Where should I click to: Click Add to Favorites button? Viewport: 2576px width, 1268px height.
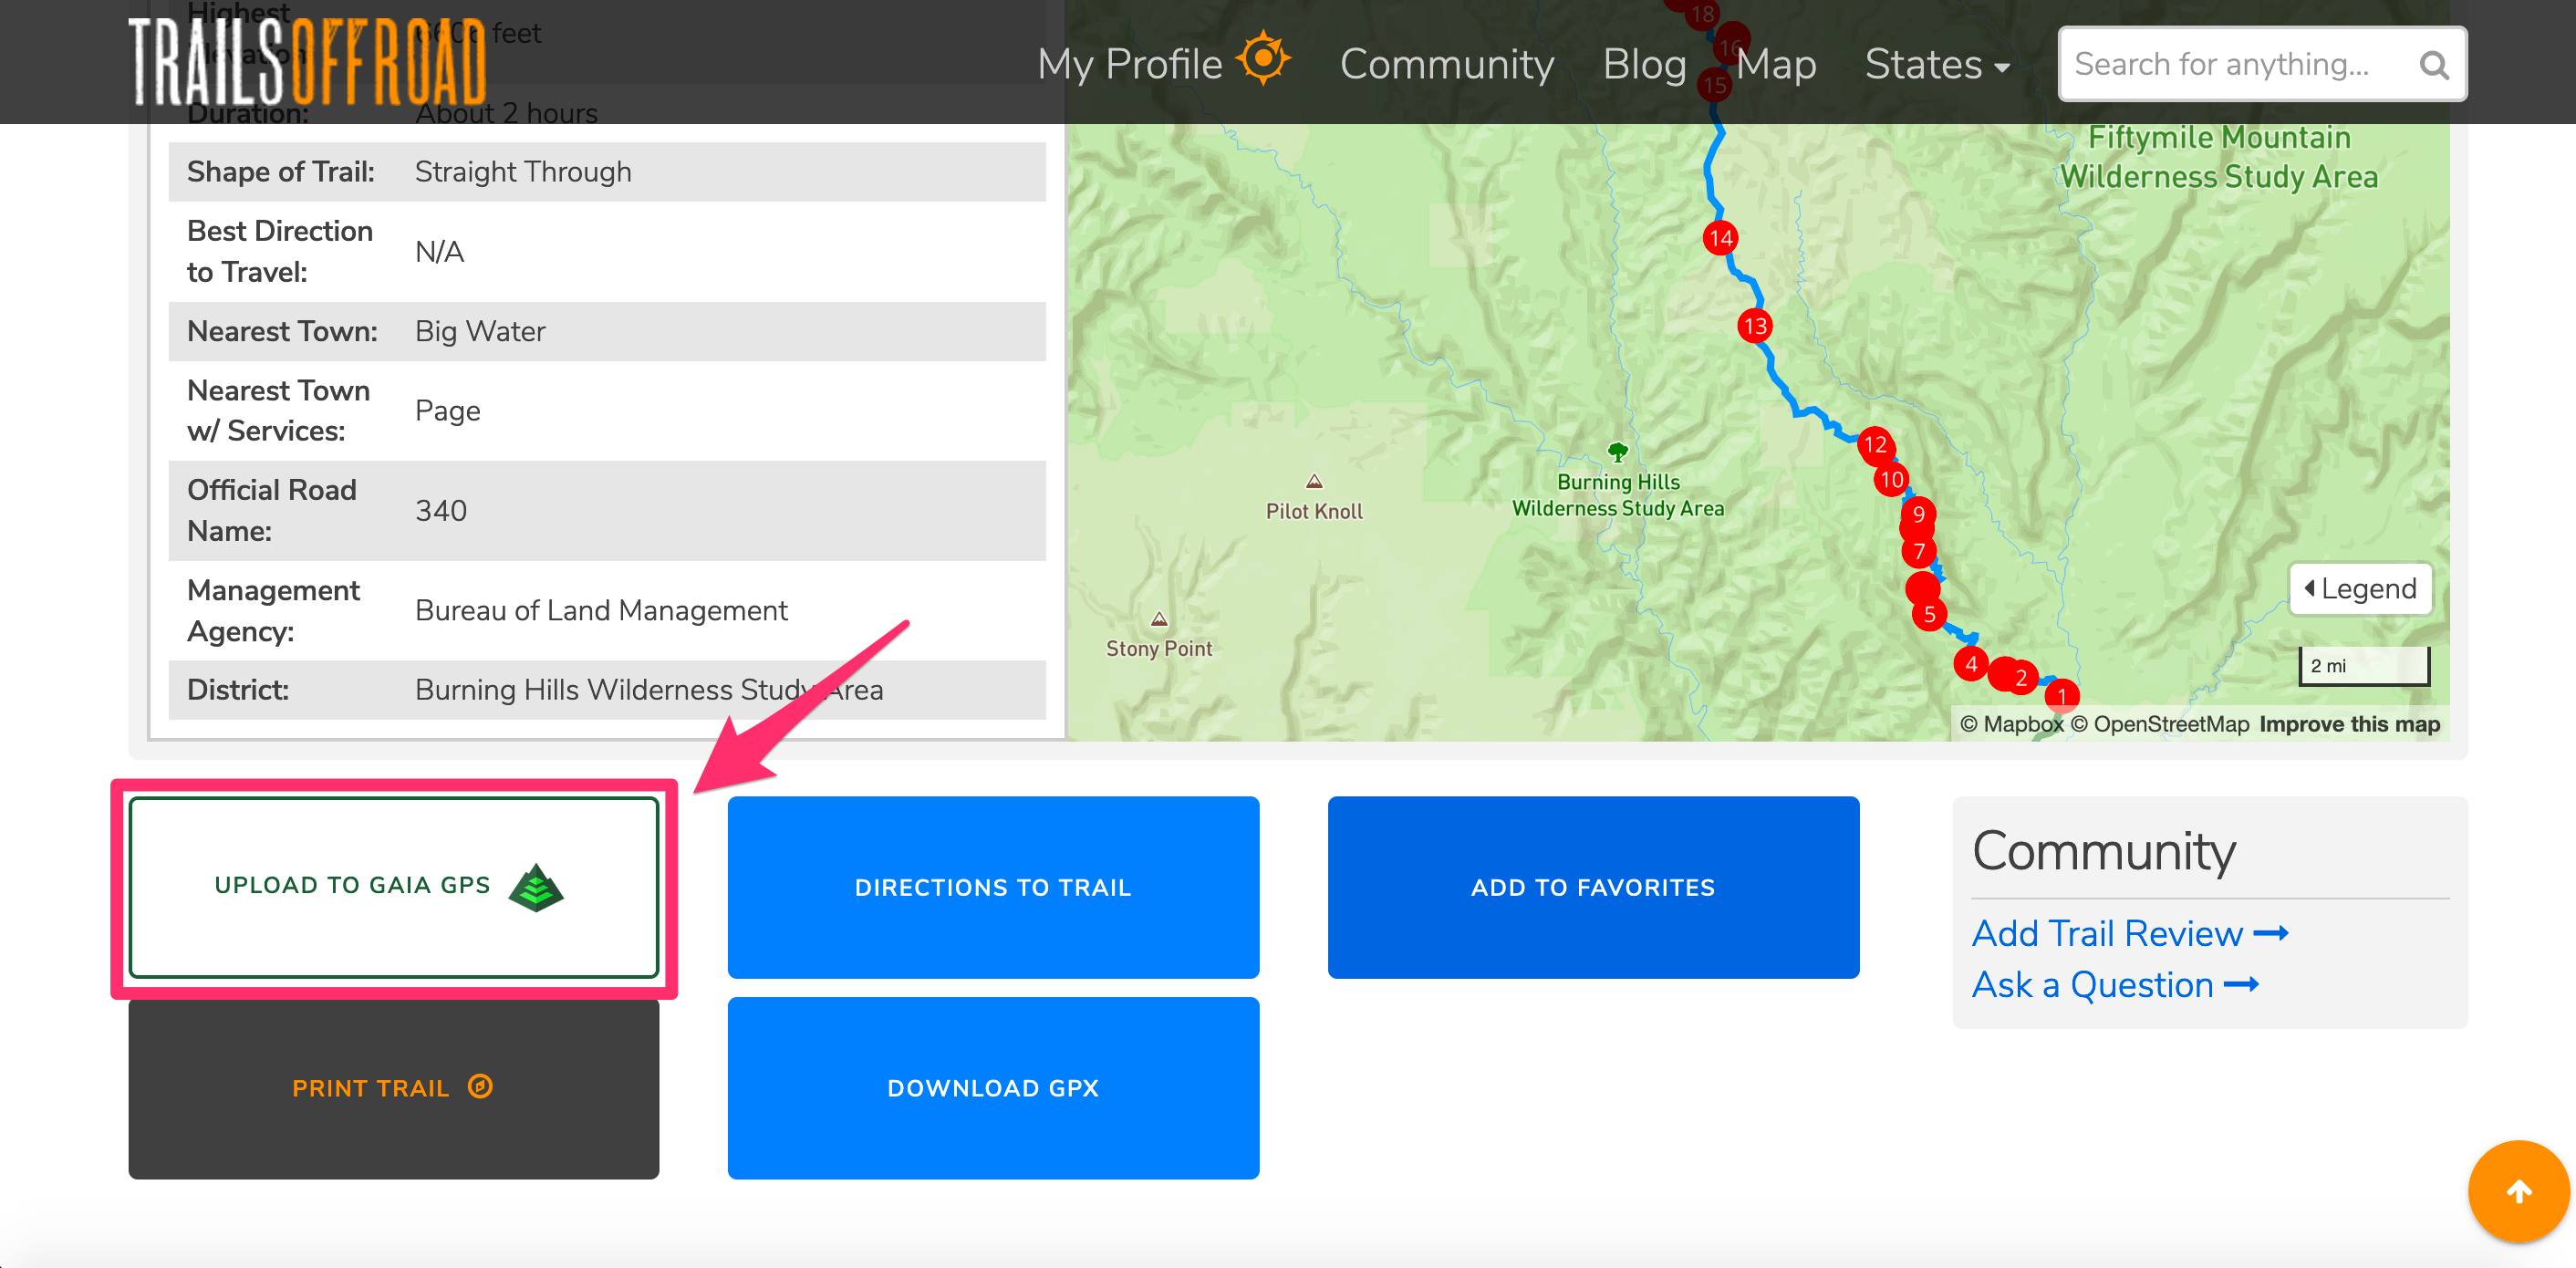(x=1593, y=887)
